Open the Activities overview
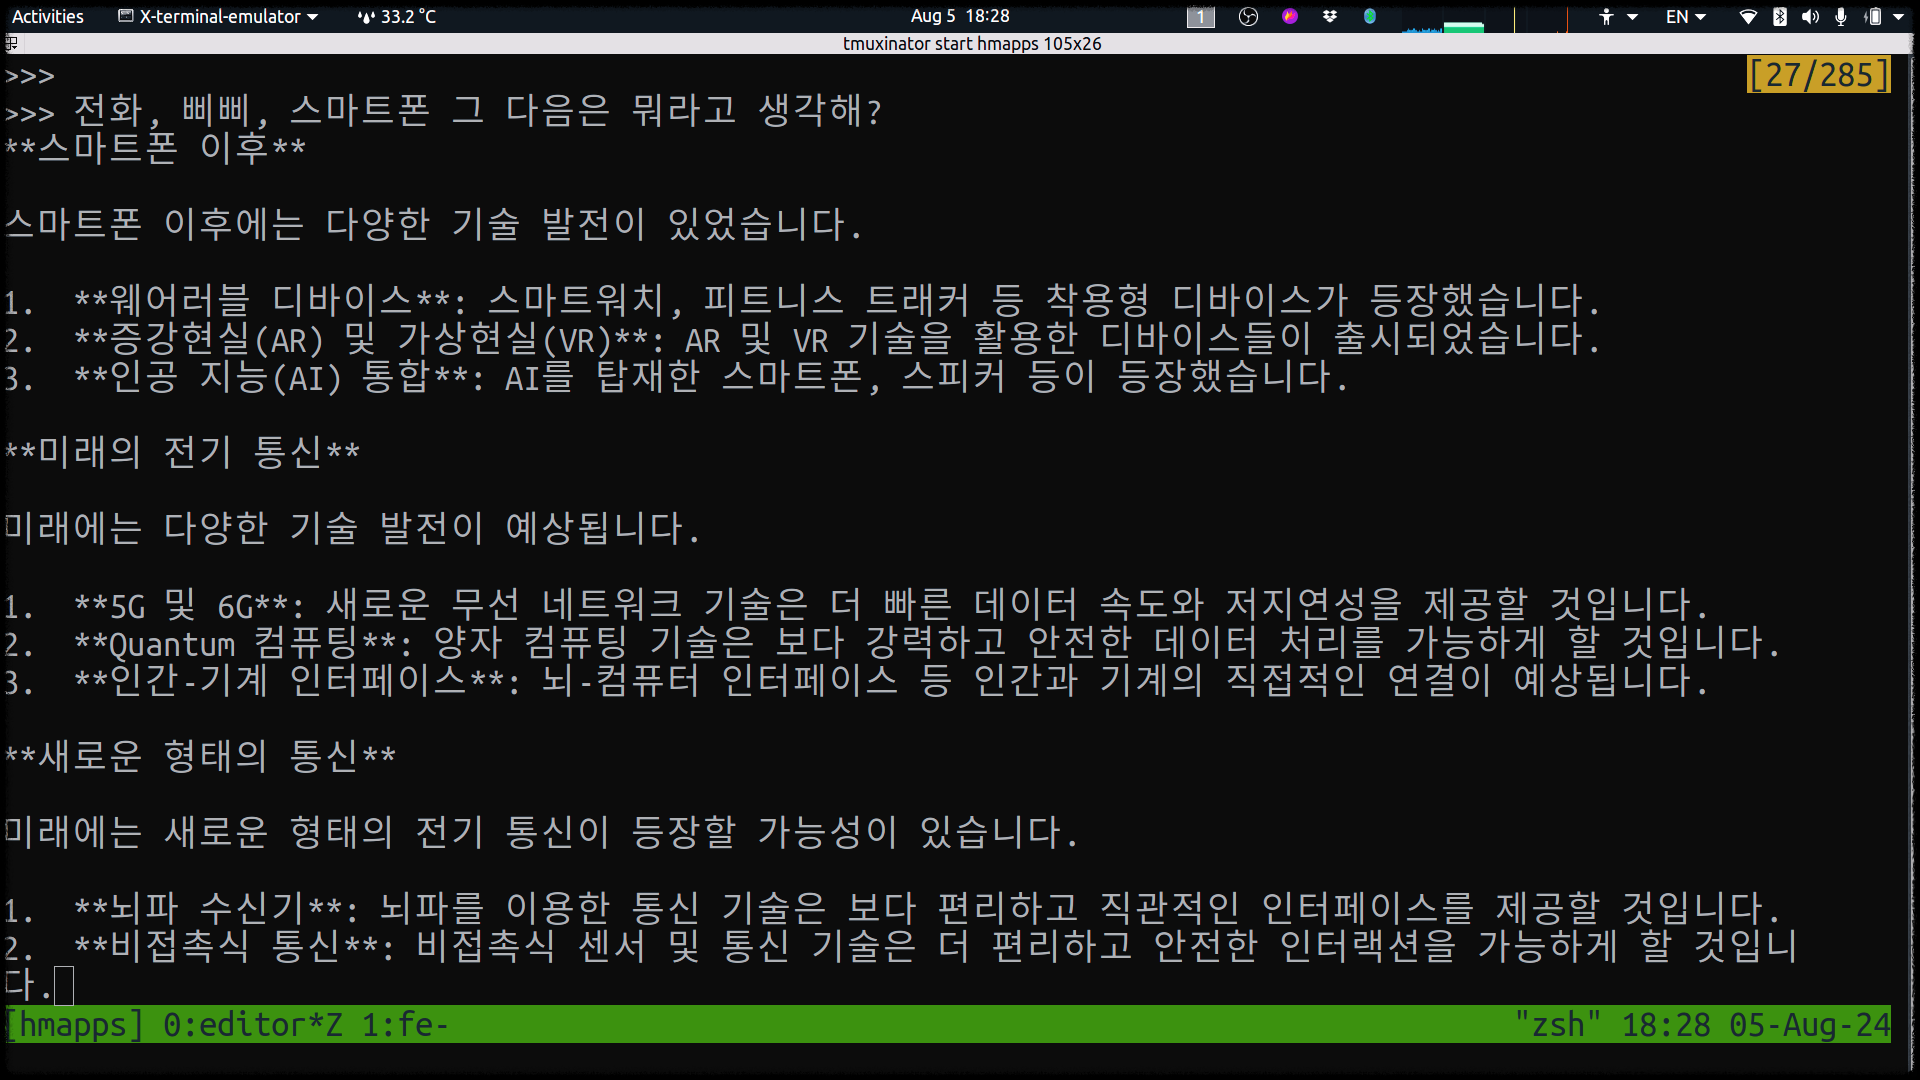The height and width of the screenshot is (1080, 1920). pos(47,16)
